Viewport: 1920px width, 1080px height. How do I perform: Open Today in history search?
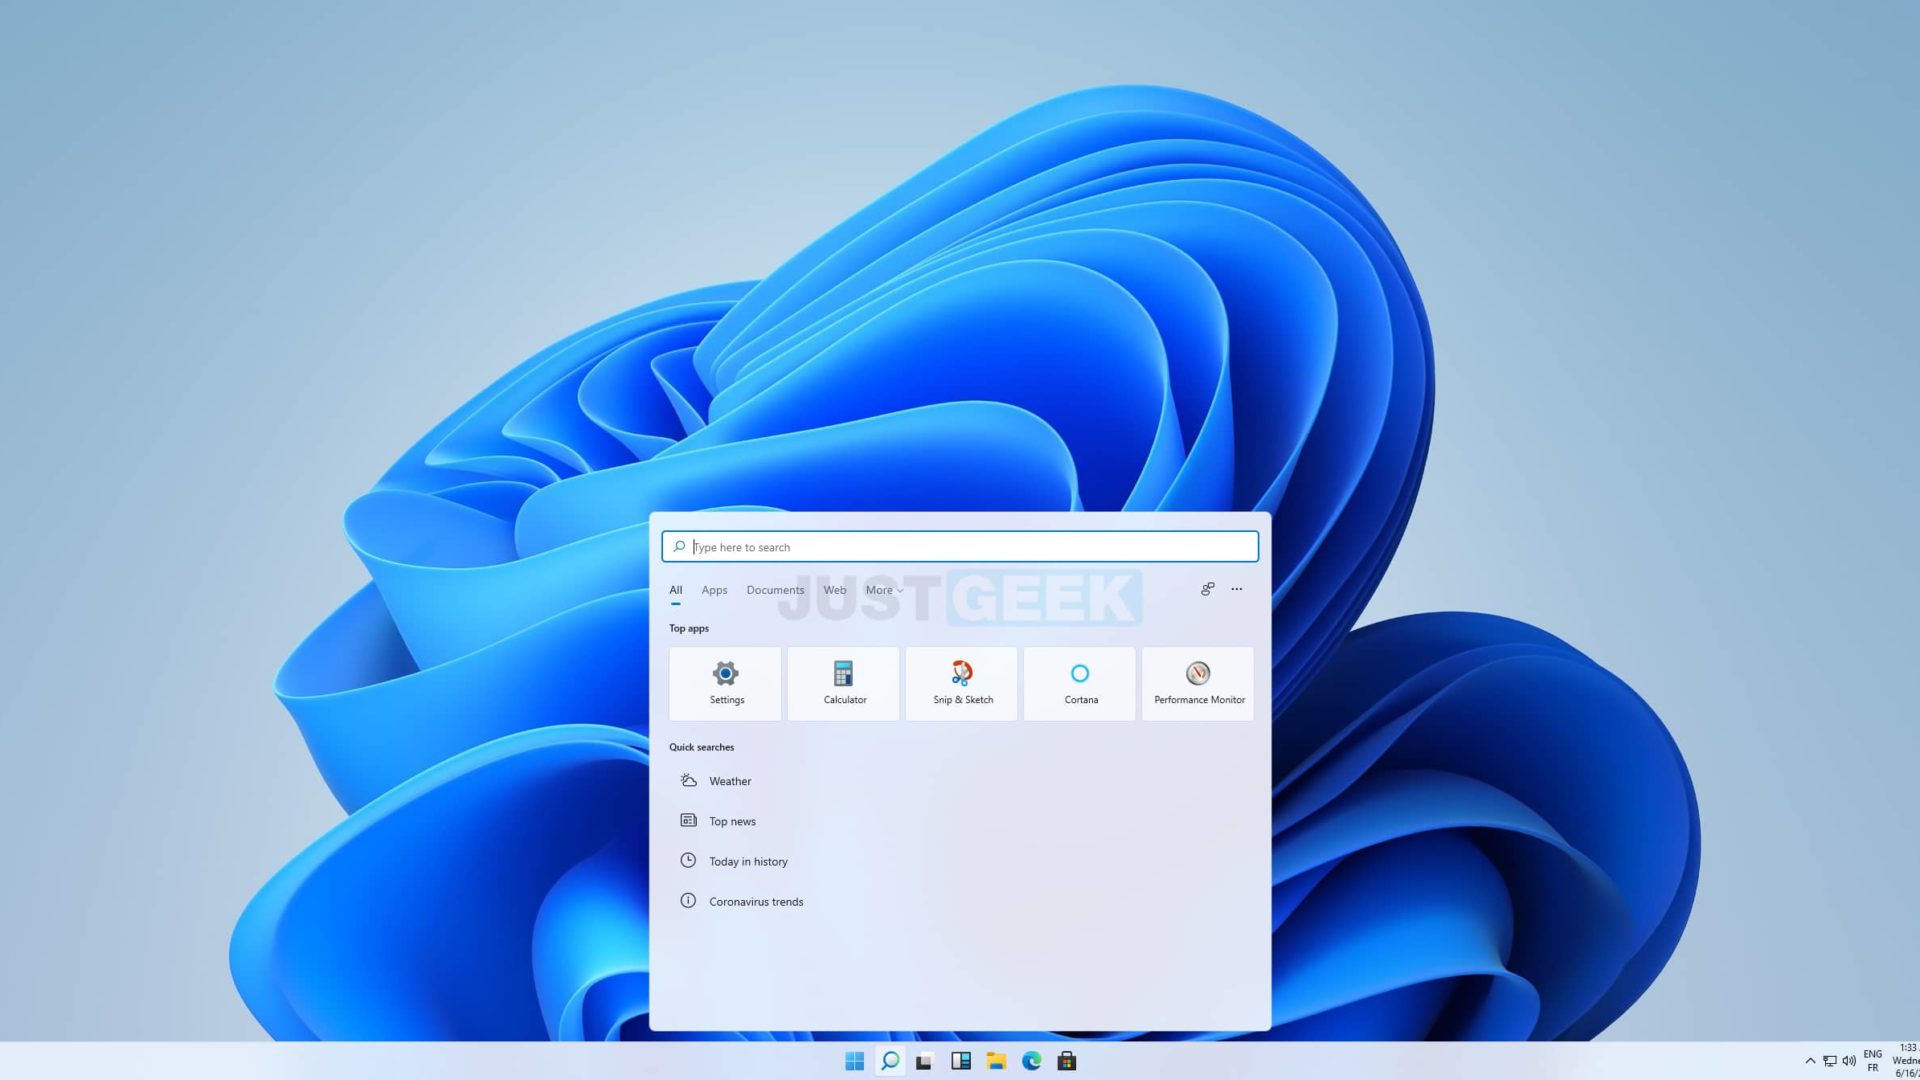click(748, 860)
